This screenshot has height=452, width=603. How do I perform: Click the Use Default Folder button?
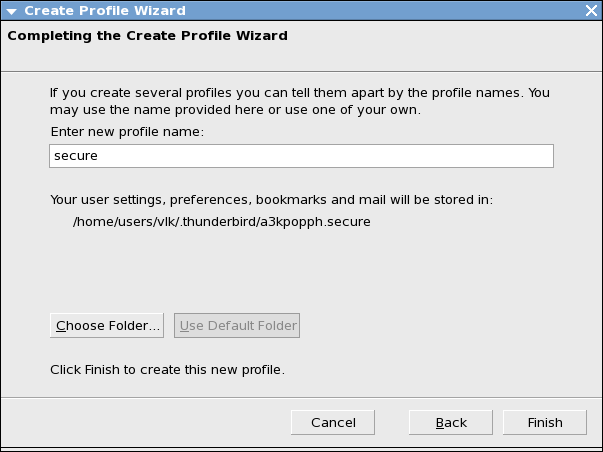click(x=237, y=325)
